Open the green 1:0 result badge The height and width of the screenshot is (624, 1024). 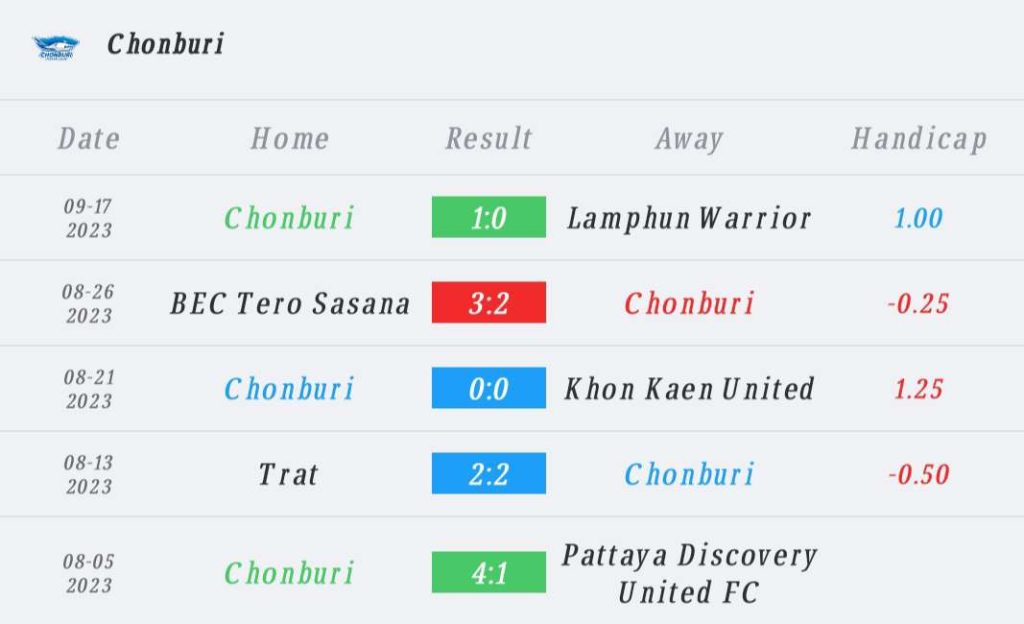tap(488, 217)
